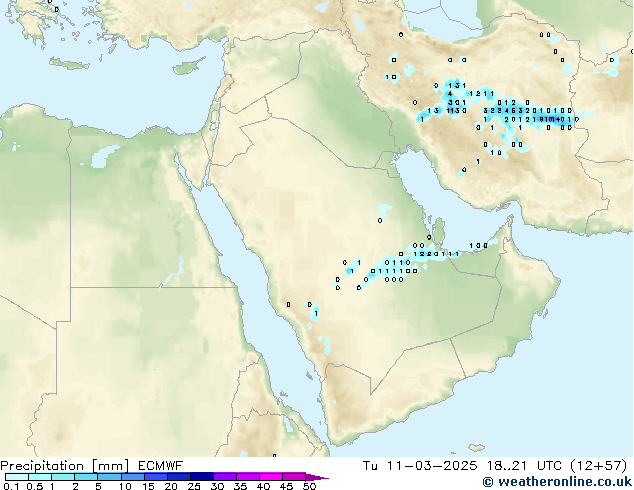Click the 'UTC' label
Screen dimensions: 634x490
[549, 466]
